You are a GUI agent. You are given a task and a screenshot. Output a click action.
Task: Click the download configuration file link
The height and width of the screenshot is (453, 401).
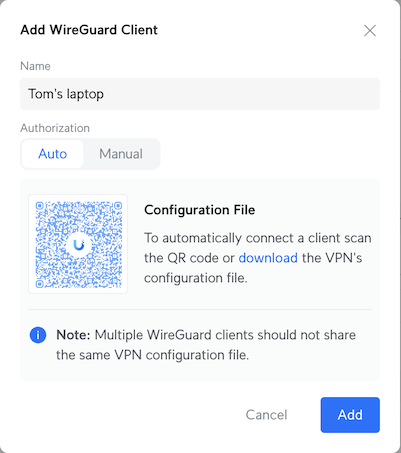pyautogui.click(x=268, y=258)
